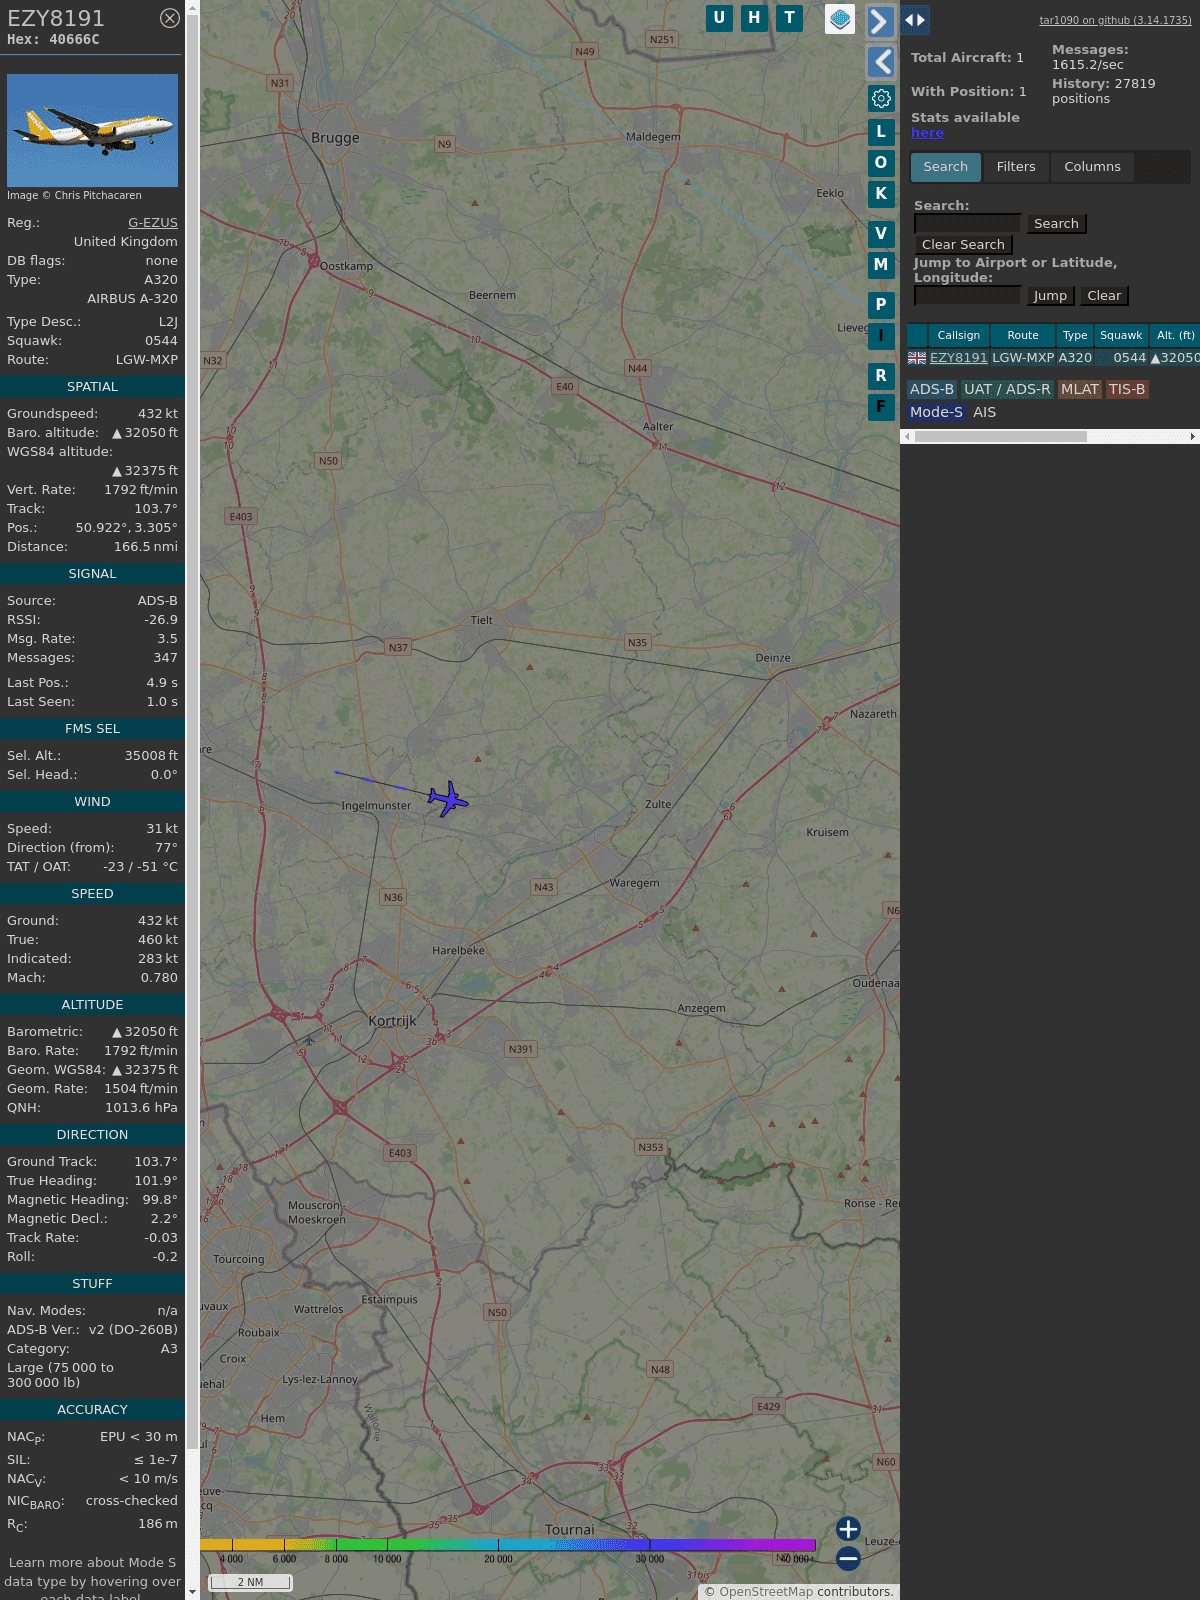Click the U map toggle button
Viewport: 1200px width, 1600px height.
click(719, 18)
